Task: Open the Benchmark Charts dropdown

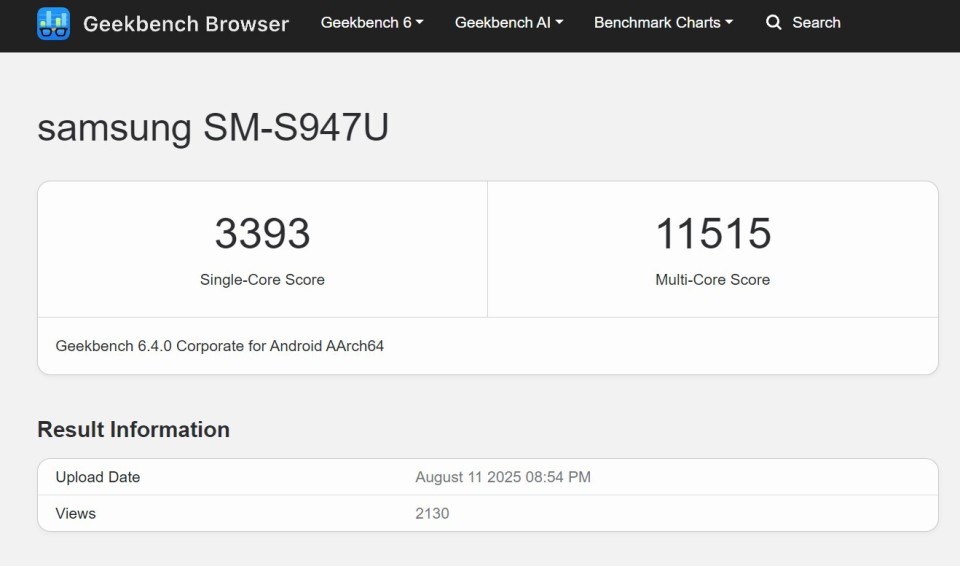Action: tap(663, 23)
